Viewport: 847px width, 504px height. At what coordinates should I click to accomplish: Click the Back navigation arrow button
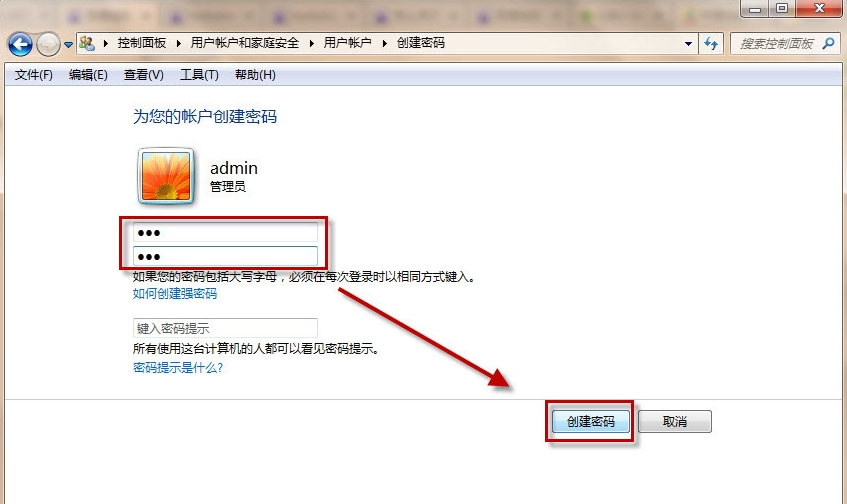[20, 44]
